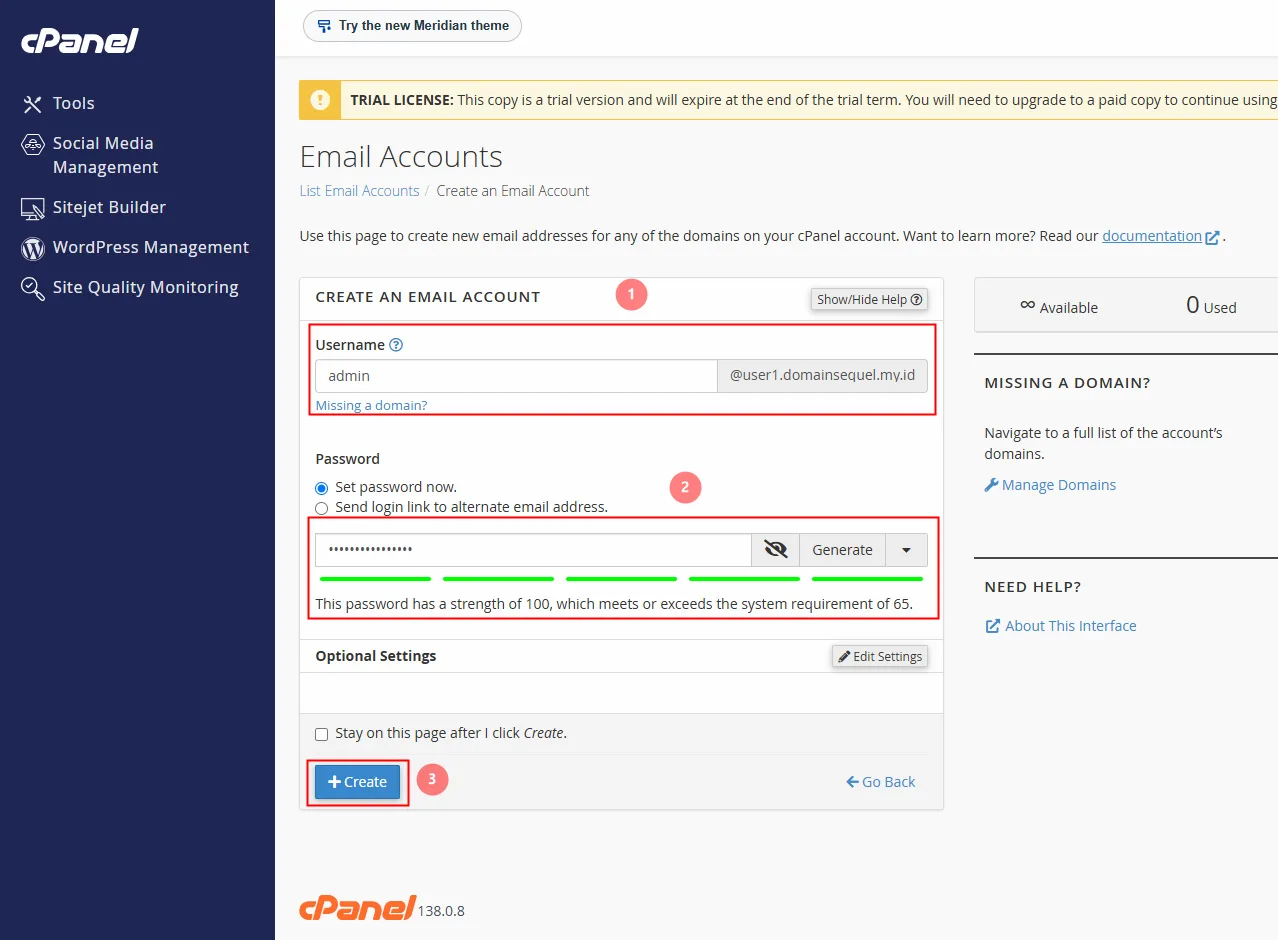1278x940 pixels.
Task: Click the trial license warning icon
Action: click(x=320, y=100)
